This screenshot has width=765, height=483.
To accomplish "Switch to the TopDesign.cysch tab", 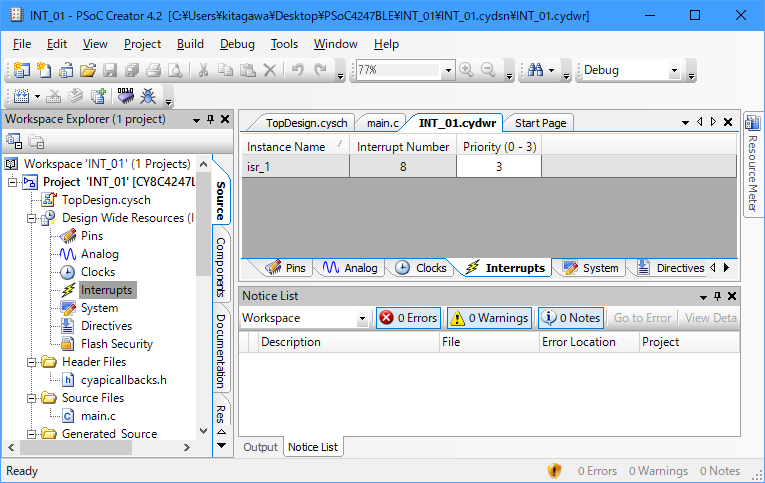I will coord(305,123).
